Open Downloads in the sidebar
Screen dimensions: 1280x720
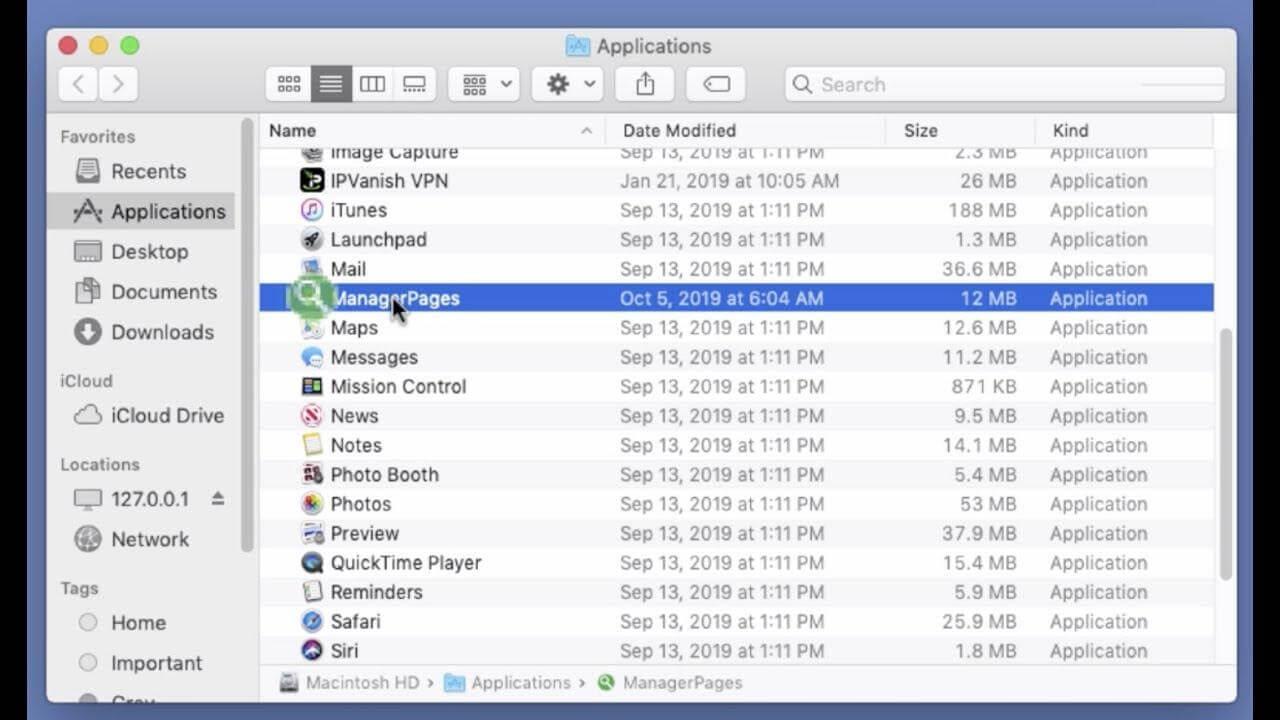click(x=140, y=332)
